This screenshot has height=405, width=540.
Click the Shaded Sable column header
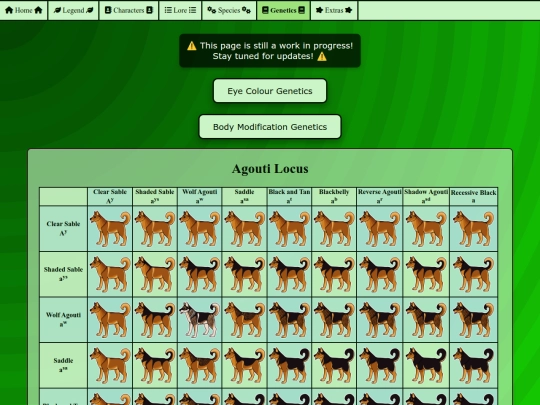[155, 196]
